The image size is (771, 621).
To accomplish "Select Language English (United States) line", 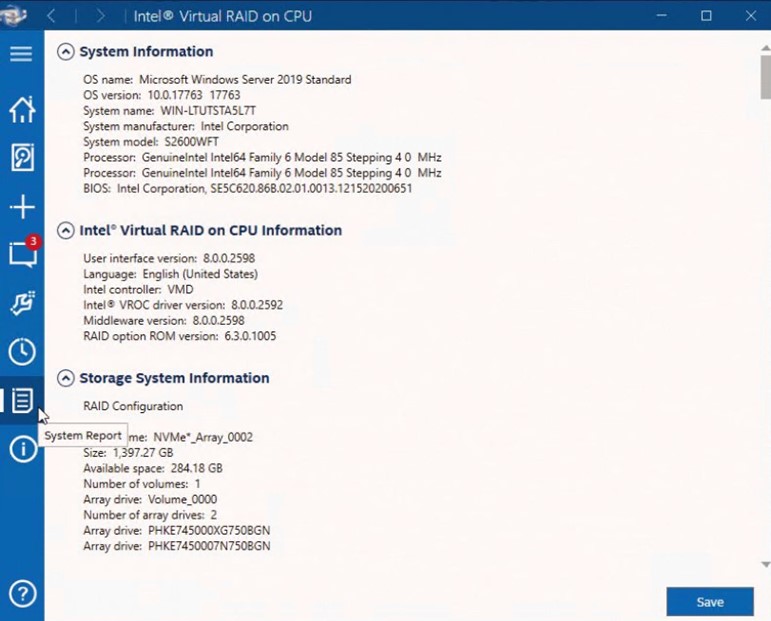I will (x=170, y=274).
